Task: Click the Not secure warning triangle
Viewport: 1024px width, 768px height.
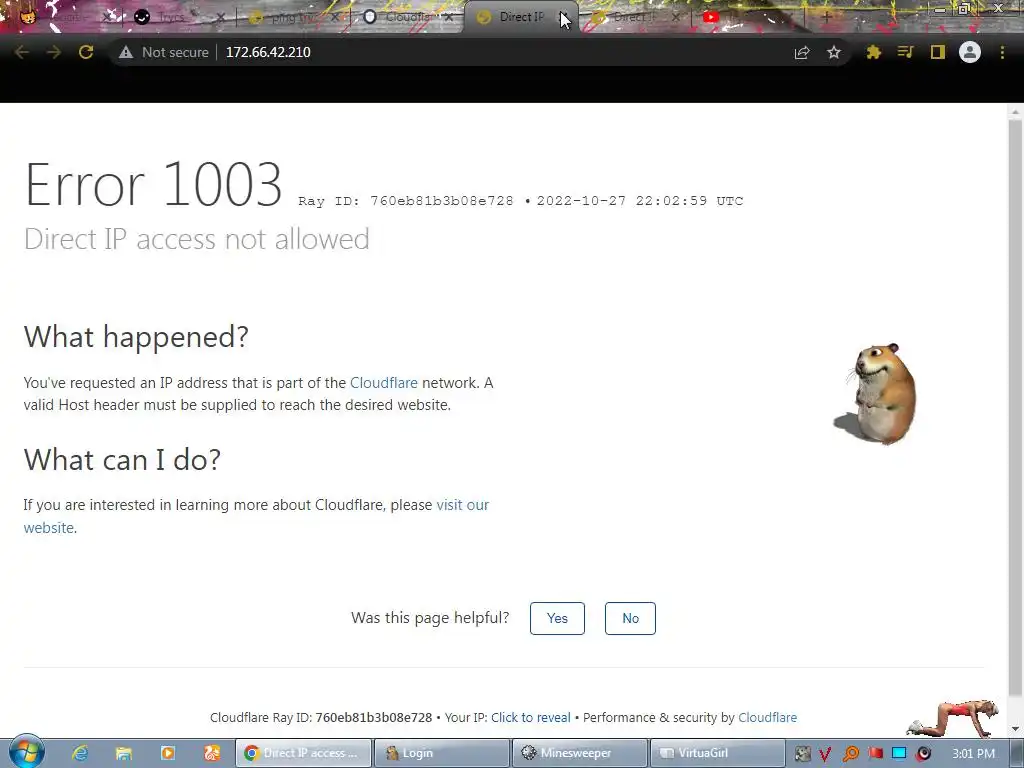Action: 126,52
